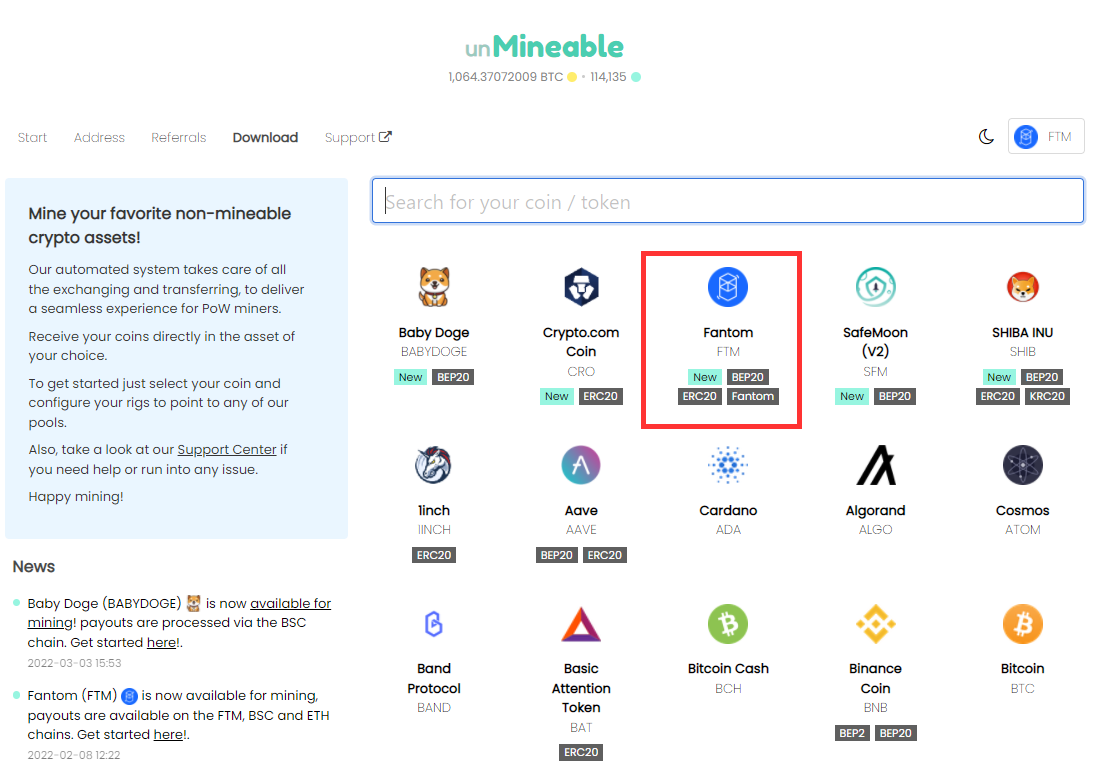
Task: Click the Fantom chain tag under FTM
Action: click(753, 396)
